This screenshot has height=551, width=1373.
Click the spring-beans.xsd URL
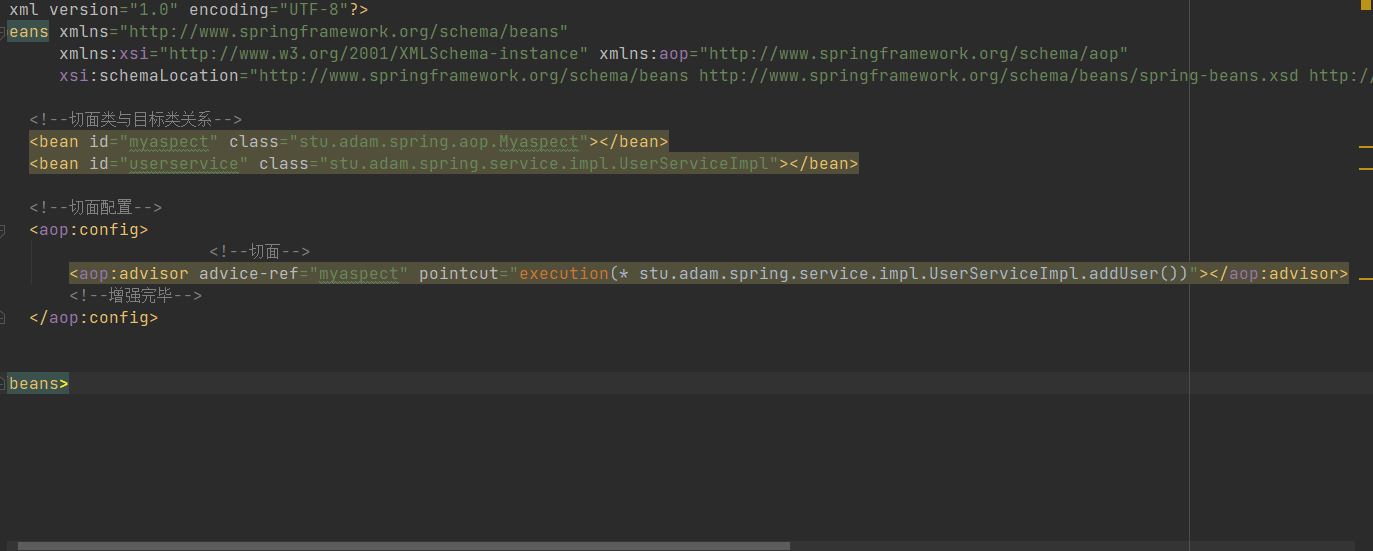998,76
